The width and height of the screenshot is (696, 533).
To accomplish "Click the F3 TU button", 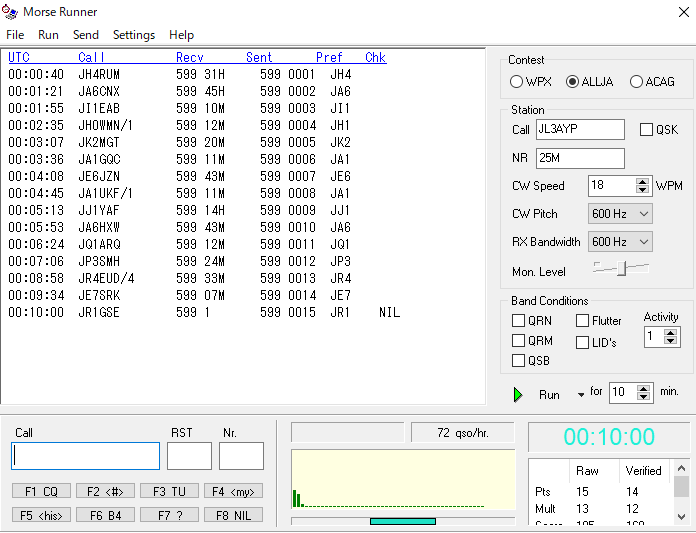I will (169, 491).
